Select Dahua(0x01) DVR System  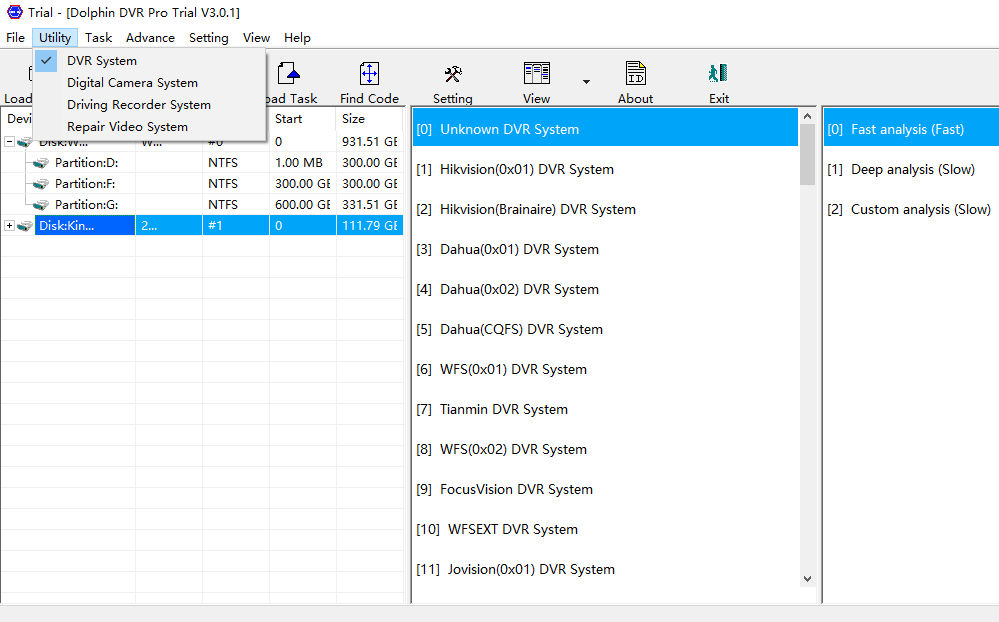(605, 250)
